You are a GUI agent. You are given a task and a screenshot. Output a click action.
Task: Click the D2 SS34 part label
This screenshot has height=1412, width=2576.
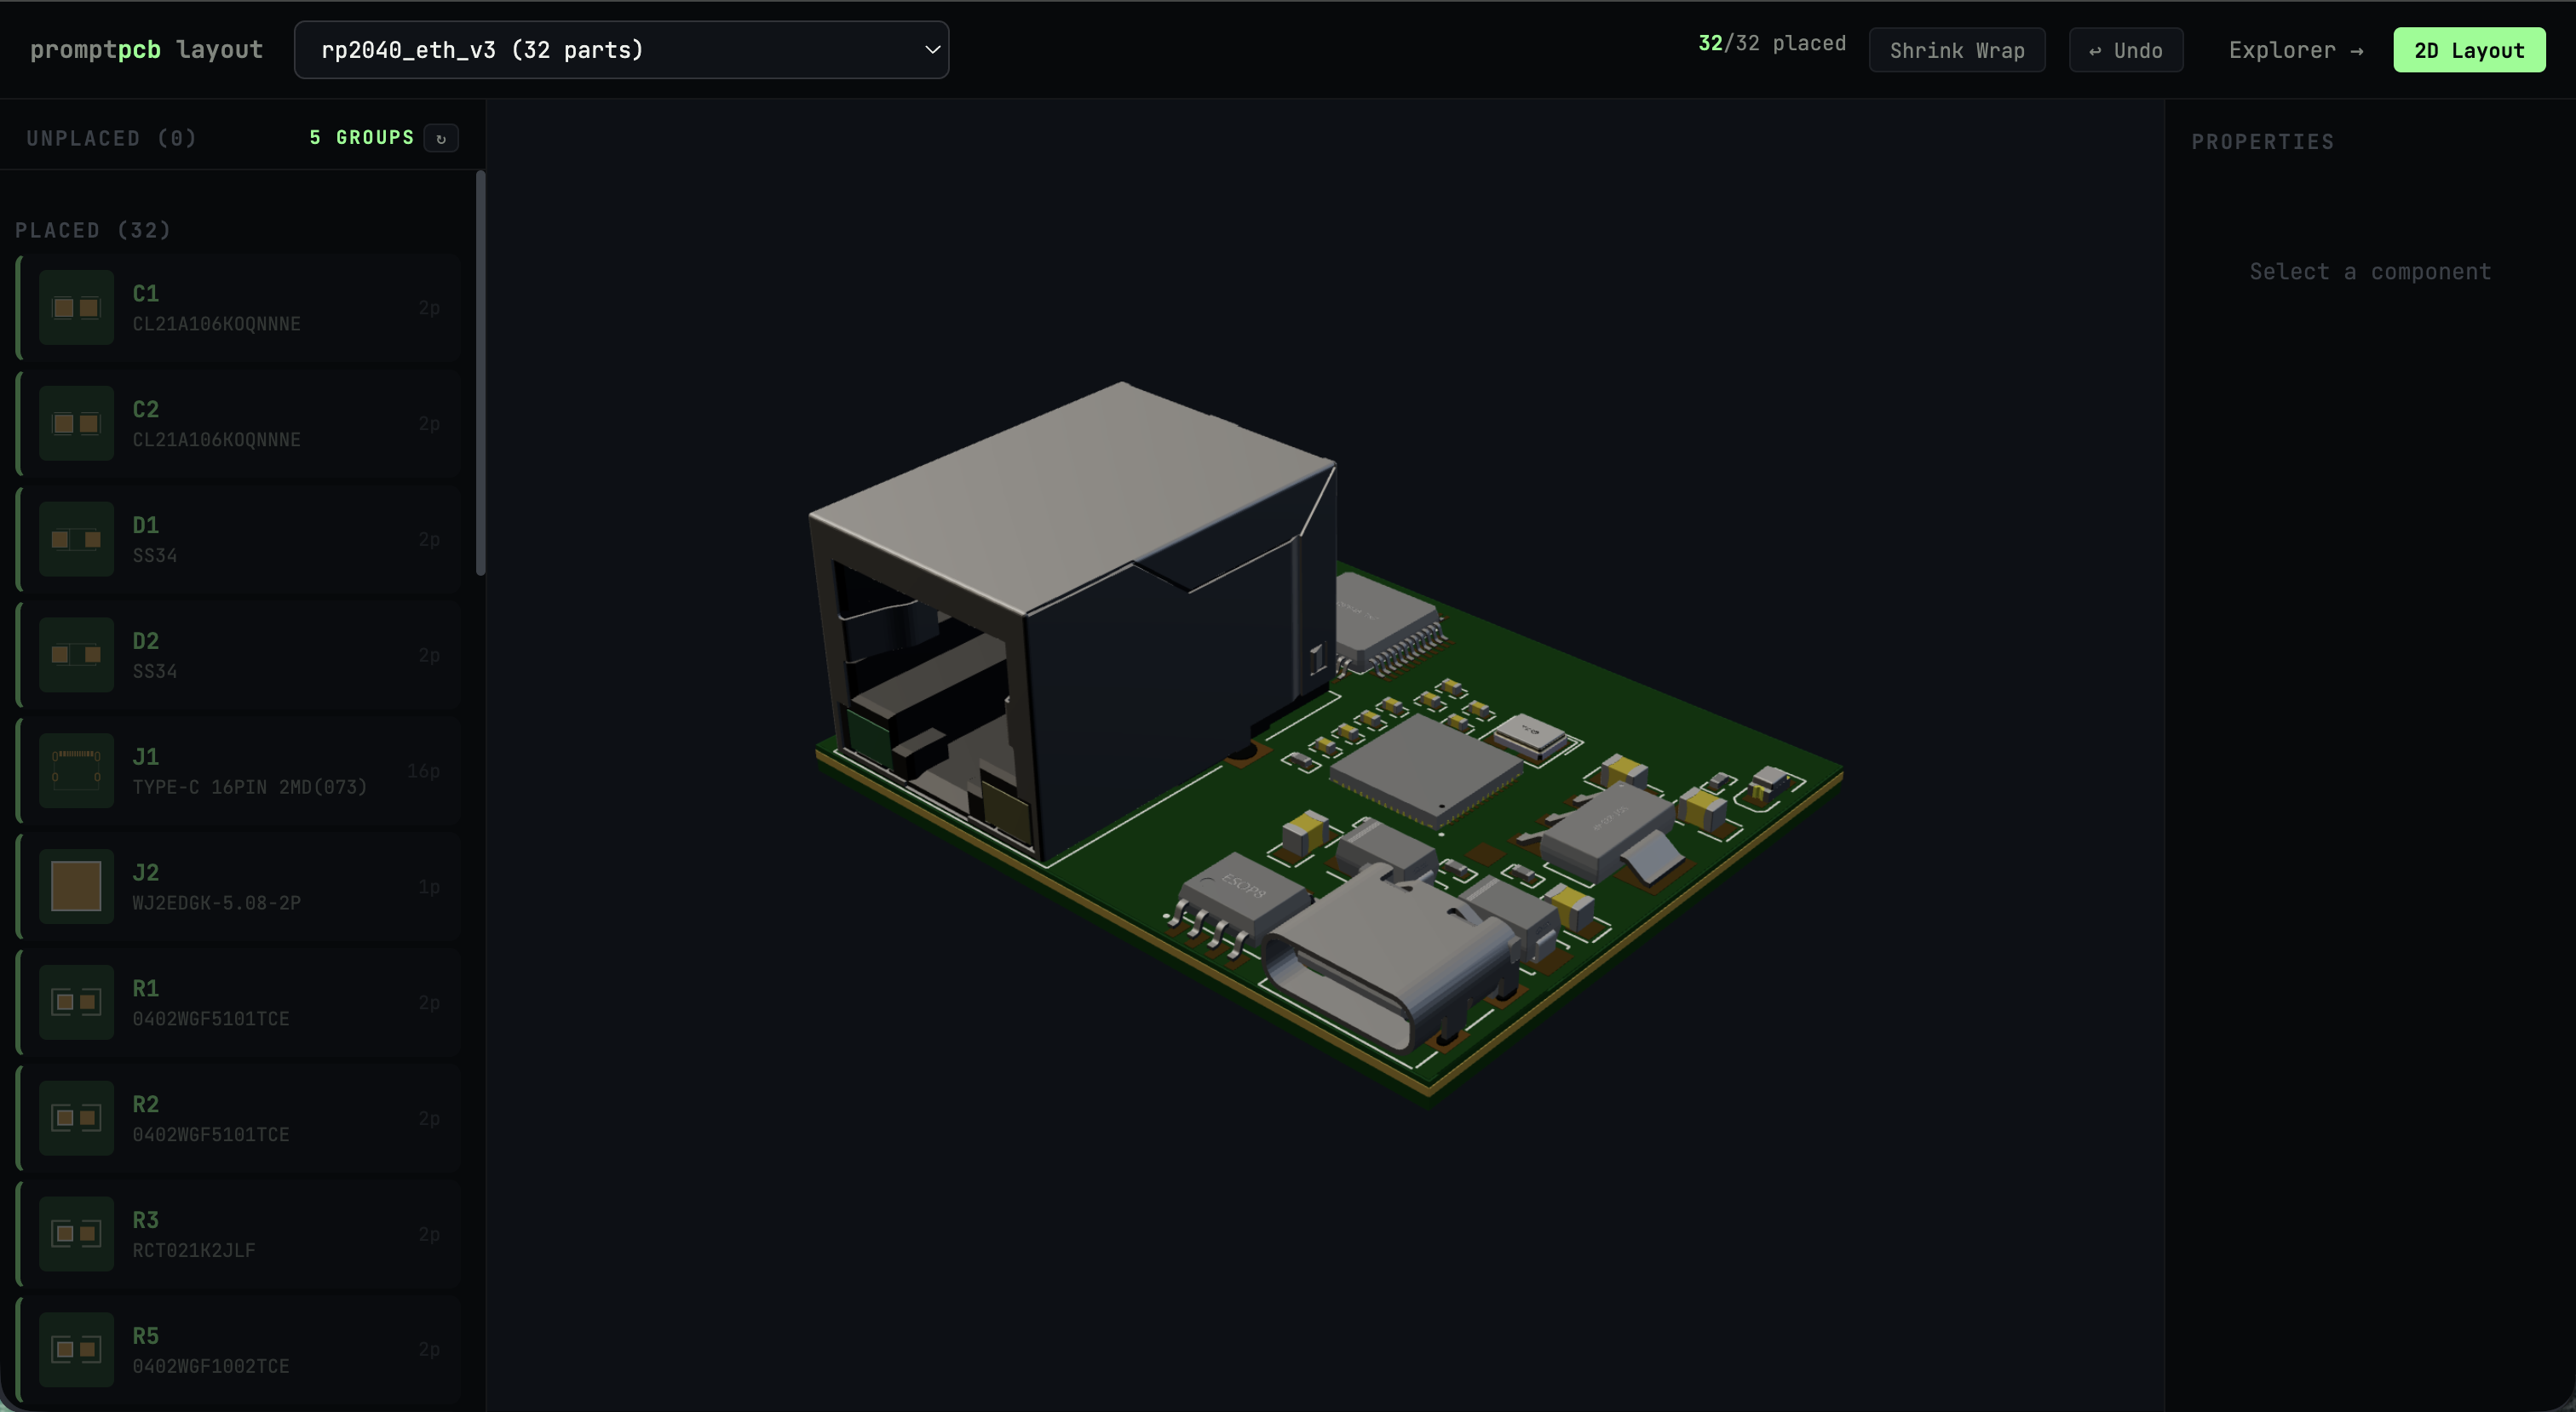155,672
